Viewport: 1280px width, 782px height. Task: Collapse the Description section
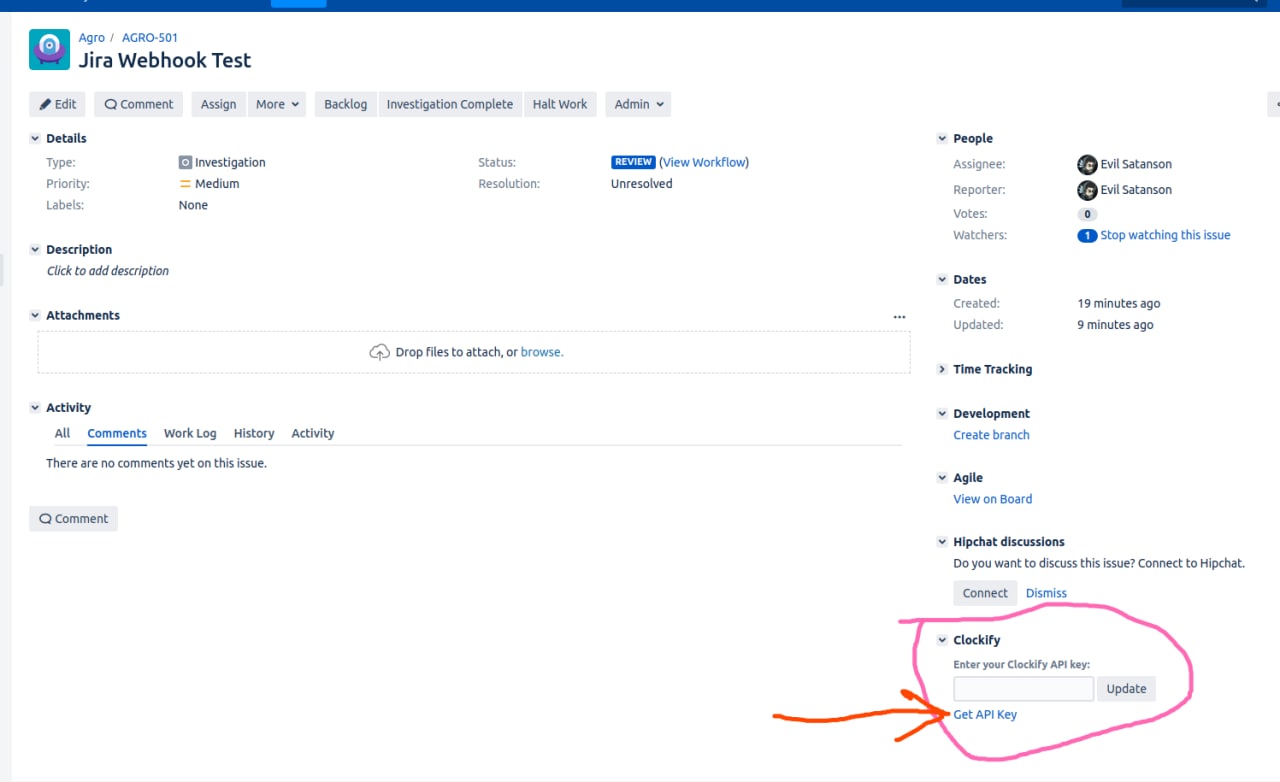(x=35, y=249)
